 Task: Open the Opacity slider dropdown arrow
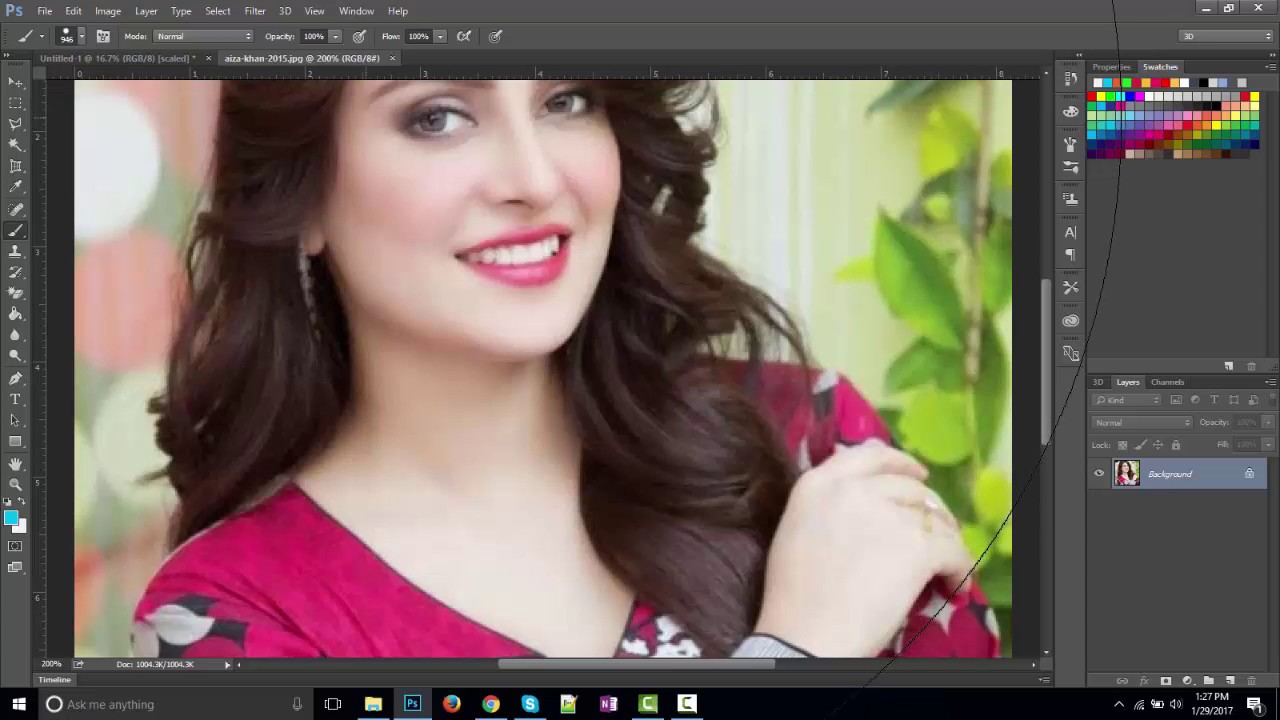click(x=335, y=36)
